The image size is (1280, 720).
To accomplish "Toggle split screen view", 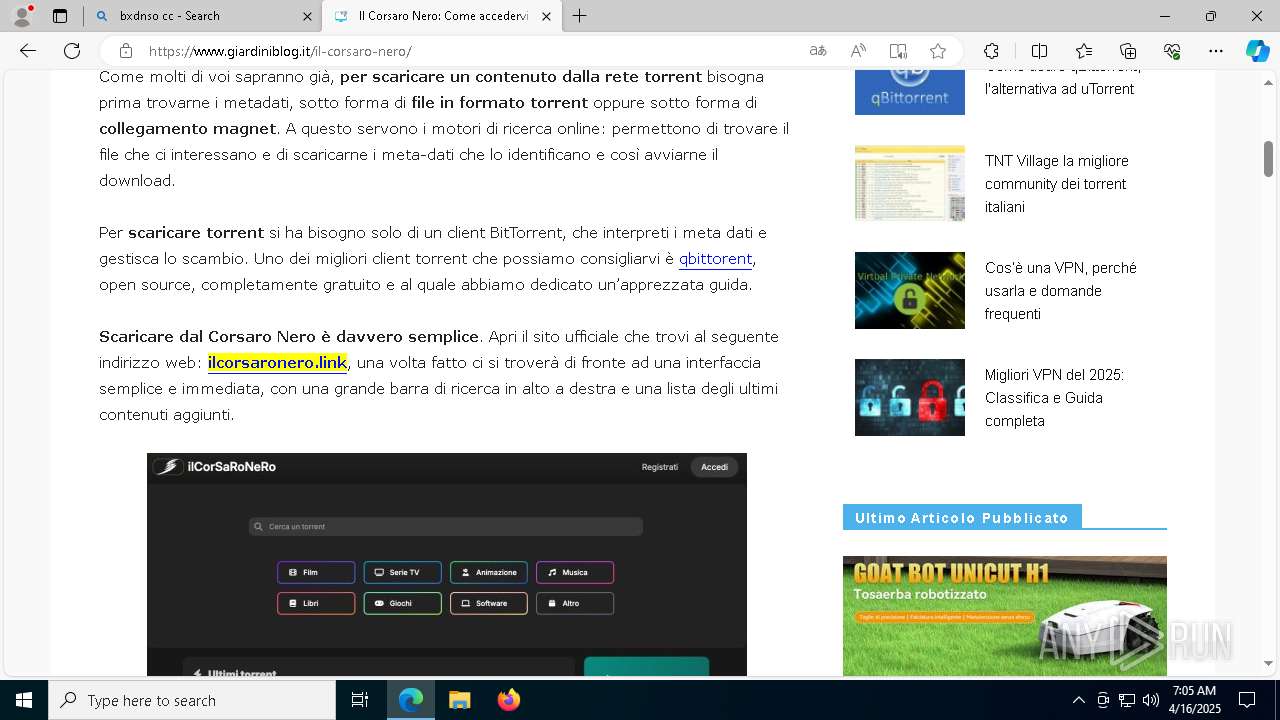I will click(1039, 51).
